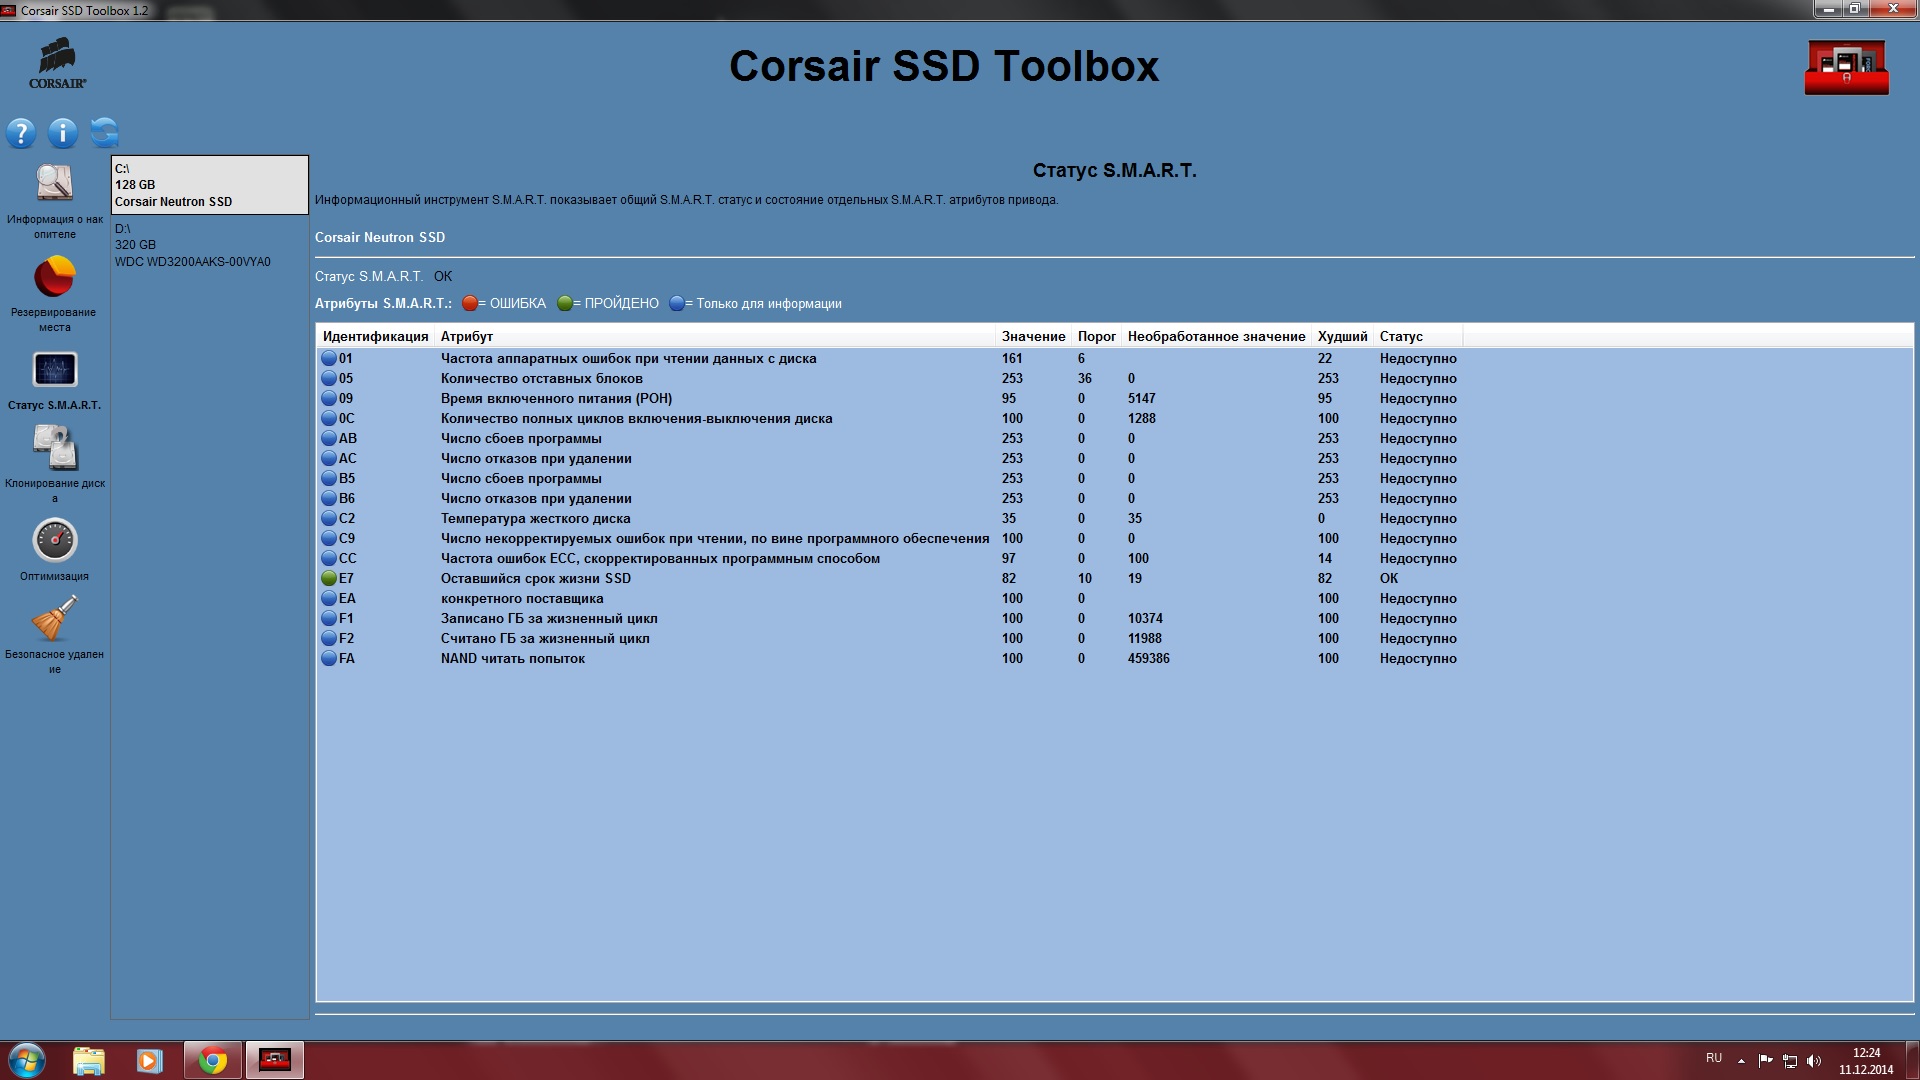Select the C2 temperature attribute row
The height and width of the screenshot is (1080, 1920).
pos(535,518)
